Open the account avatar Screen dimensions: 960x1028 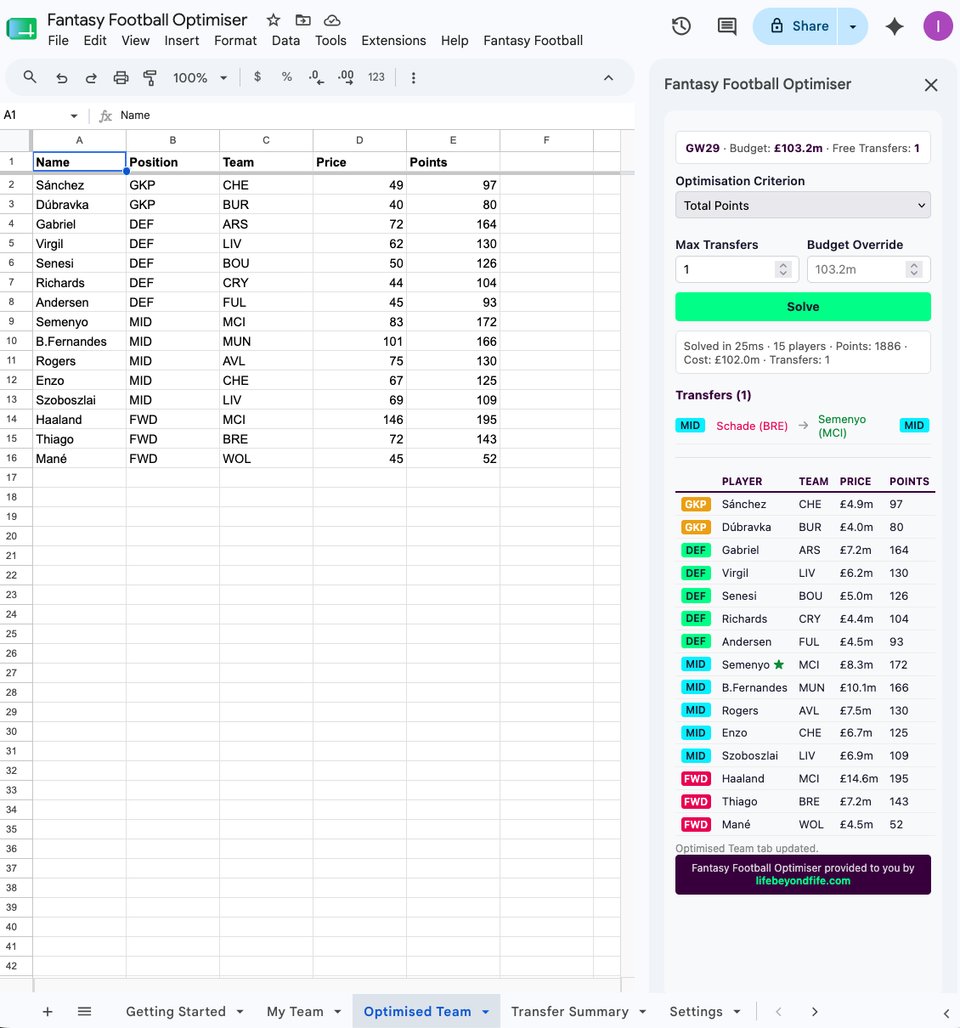pos(938,26)
